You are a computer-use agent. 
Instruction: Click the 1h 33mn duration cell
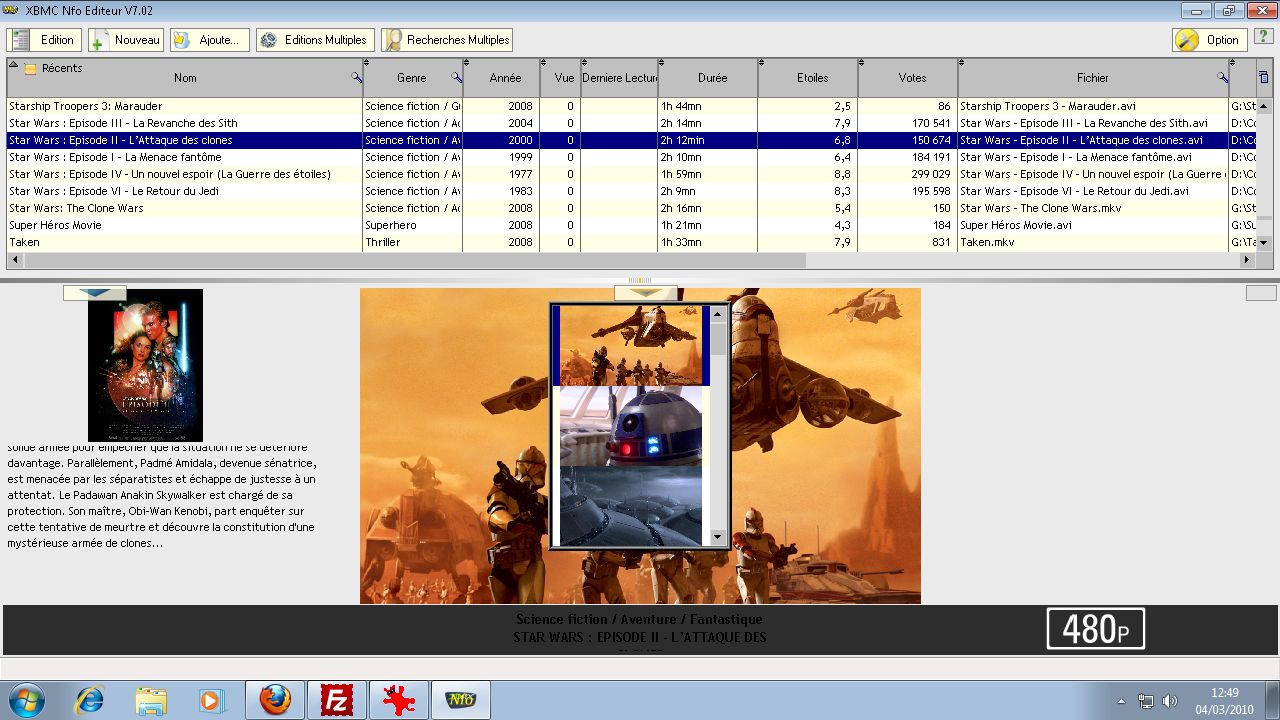pyautogui.click(x=708, y=242)
